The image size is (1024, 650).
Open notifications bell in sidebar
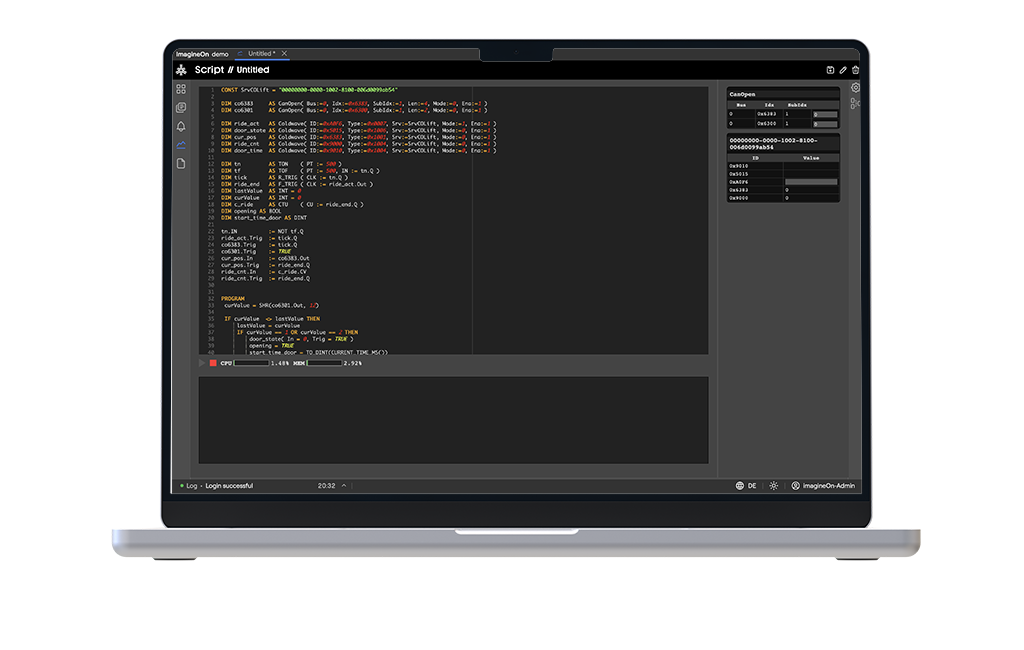(x=181, y=127)
